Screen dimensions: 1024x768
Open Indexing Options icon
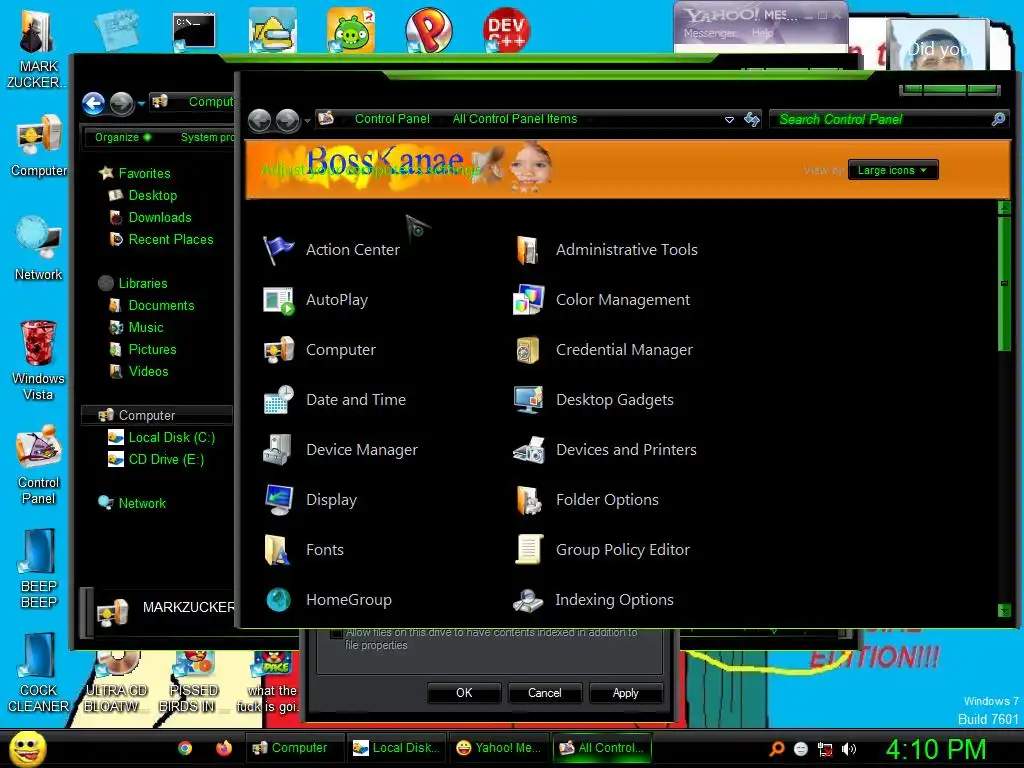(528, 600)
